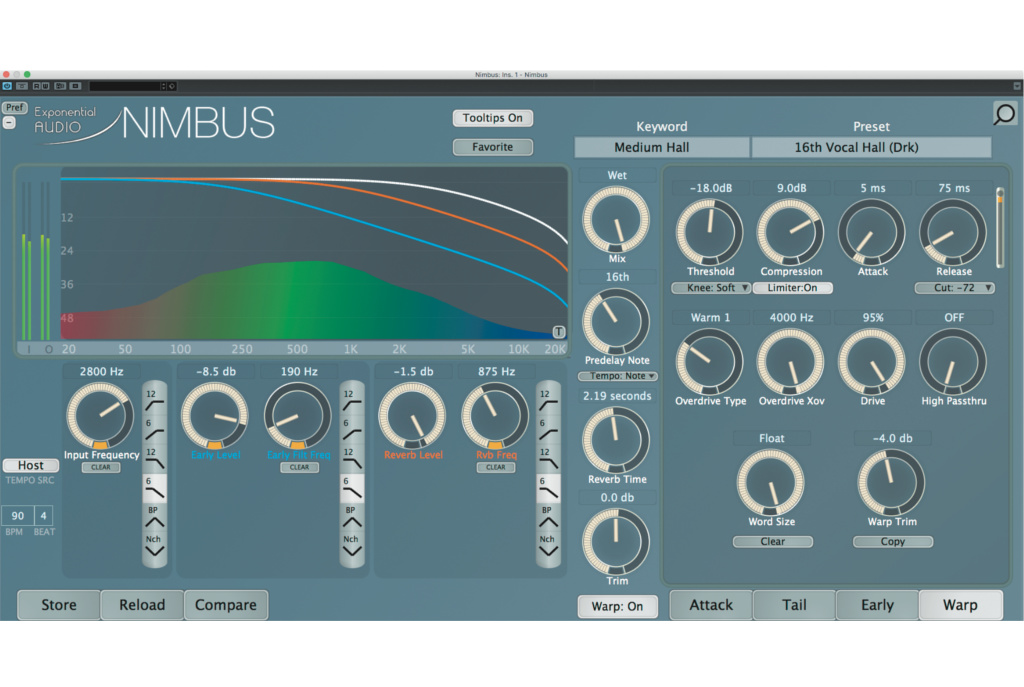Click the small T icon on the EQ graph
The width and height of the screenshot is (1024, 687).
[x=558, y=332]
